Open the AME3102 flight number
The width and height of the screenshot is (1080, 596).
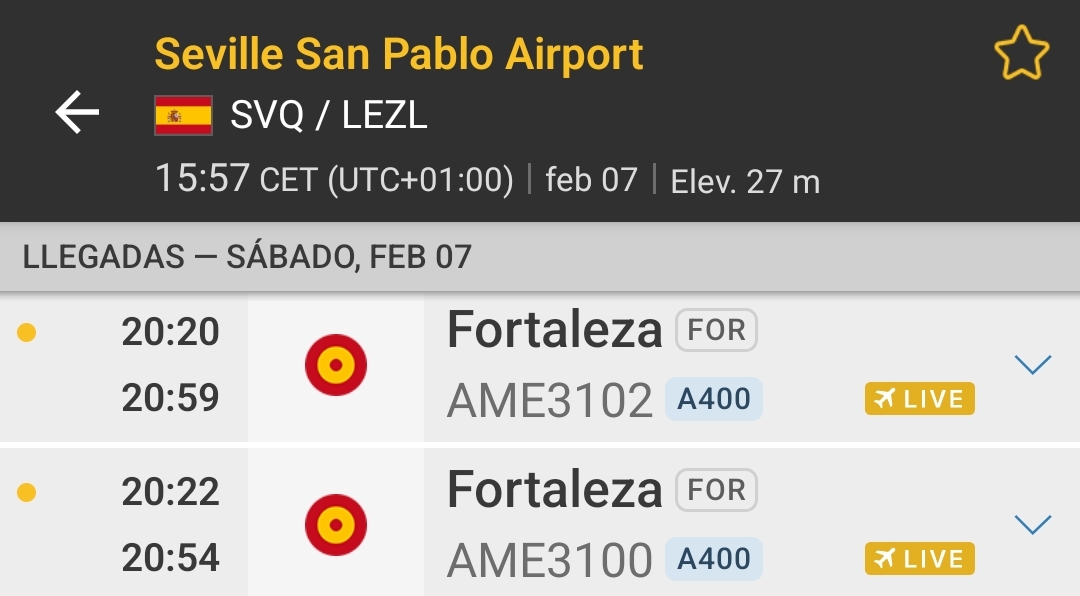(549, 400)
